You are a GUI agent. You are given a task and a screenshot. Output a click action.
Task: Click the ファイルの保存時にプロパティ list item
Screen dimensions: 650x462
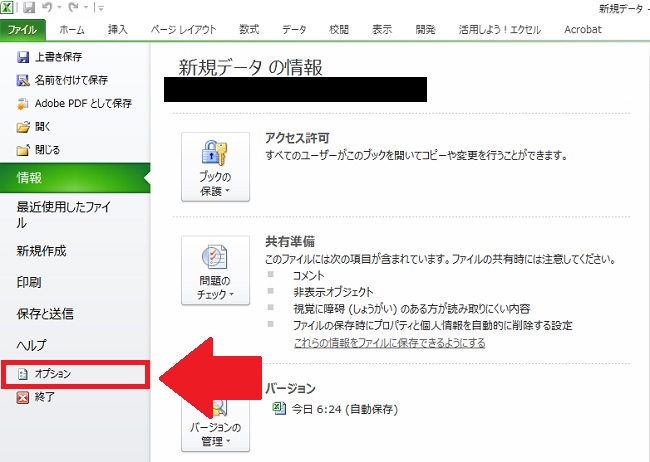click(432, 325)
